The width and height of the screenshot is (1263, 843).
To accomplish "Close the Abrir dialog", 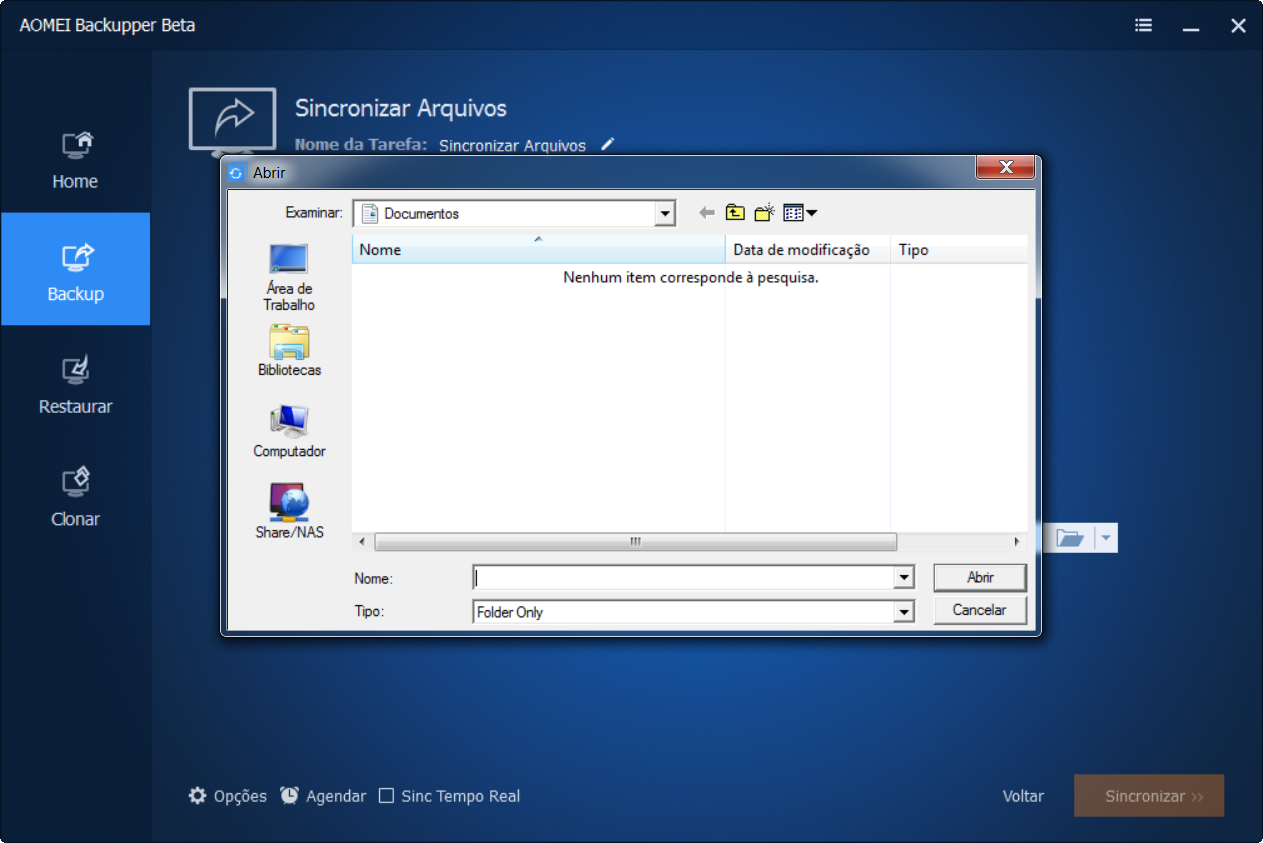I will (x=1005, y=168).
